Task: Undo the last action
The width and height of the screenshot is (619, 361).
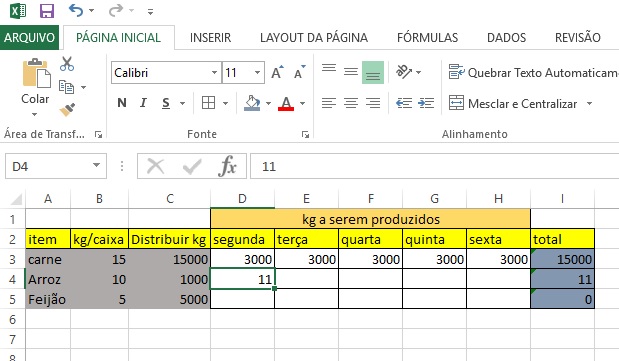Action: pyautogui.click(x=76, y=11)
